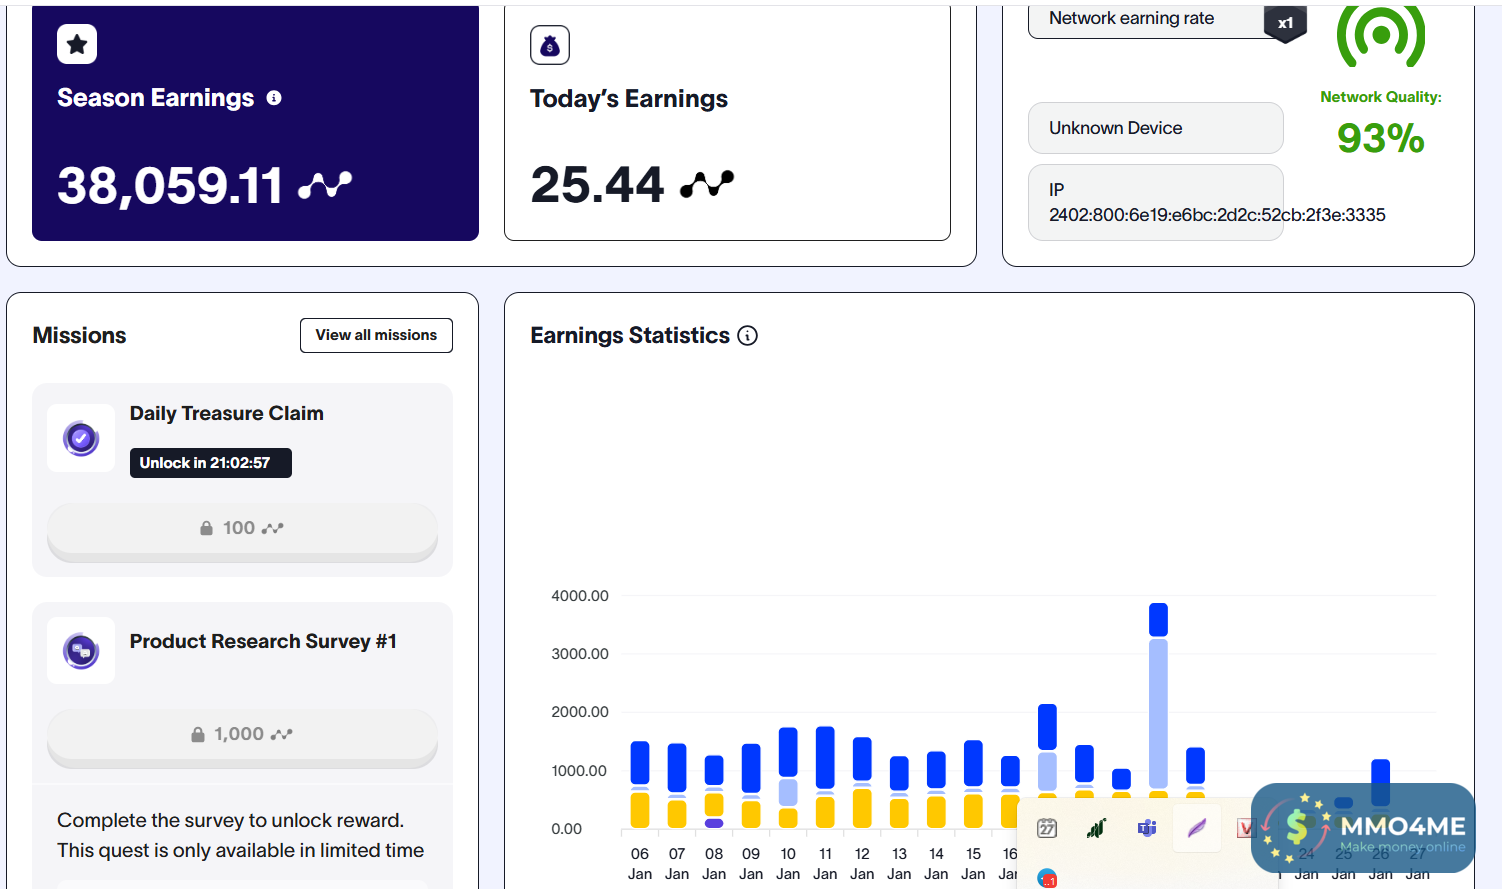Click the green network signal icon
The image size is (1502, 889).
pyautogui.click(x=1381, y=34)
